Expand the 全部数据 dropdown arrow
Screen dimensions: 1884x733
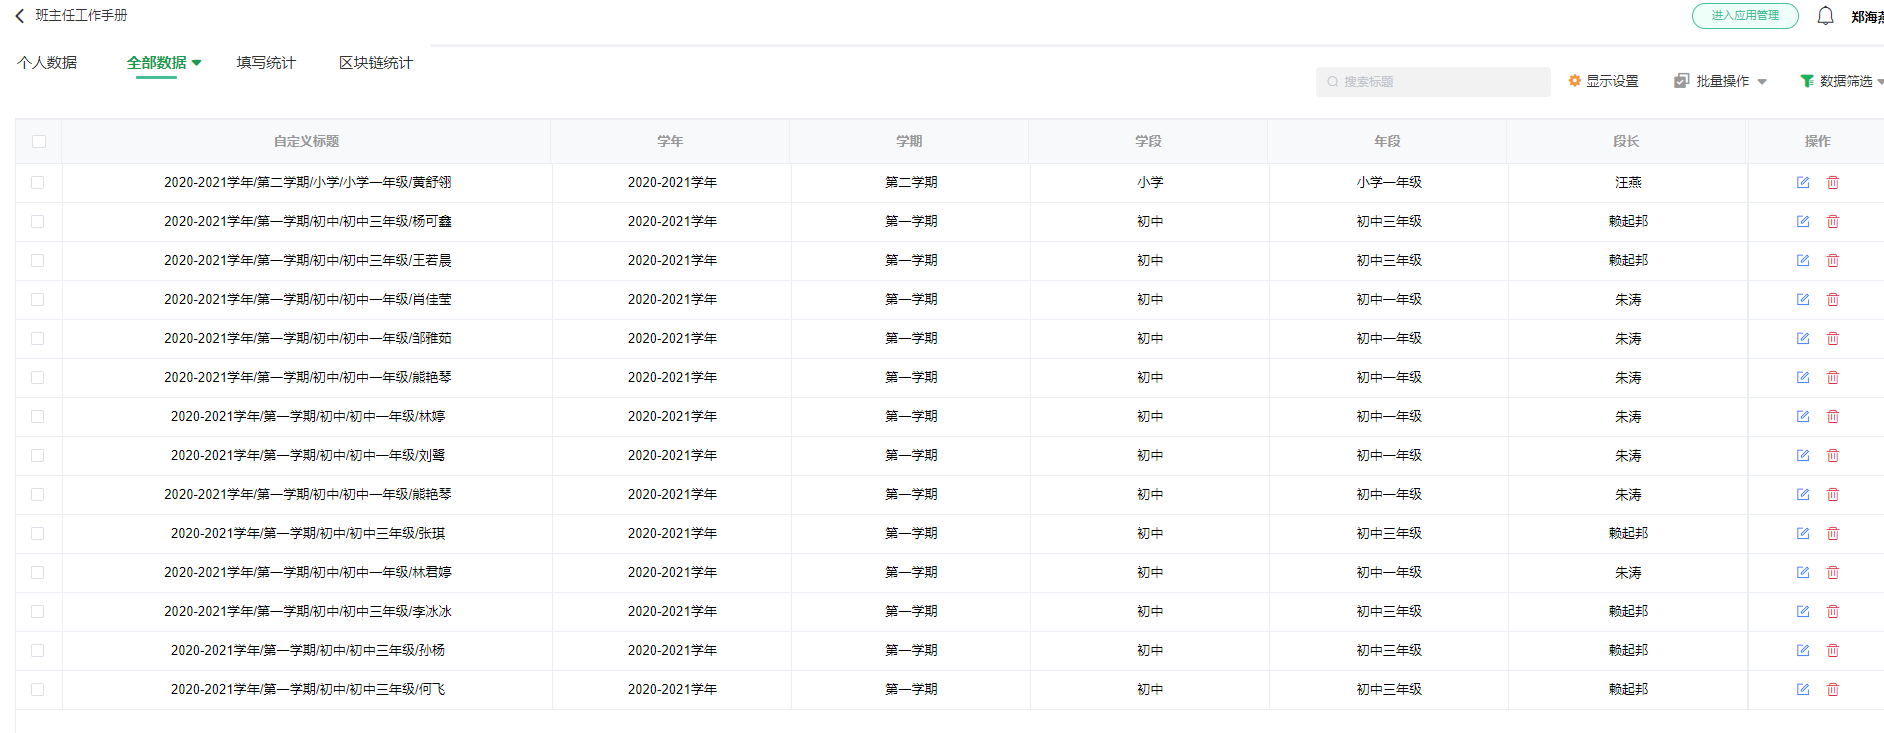(x=197, y=63)
